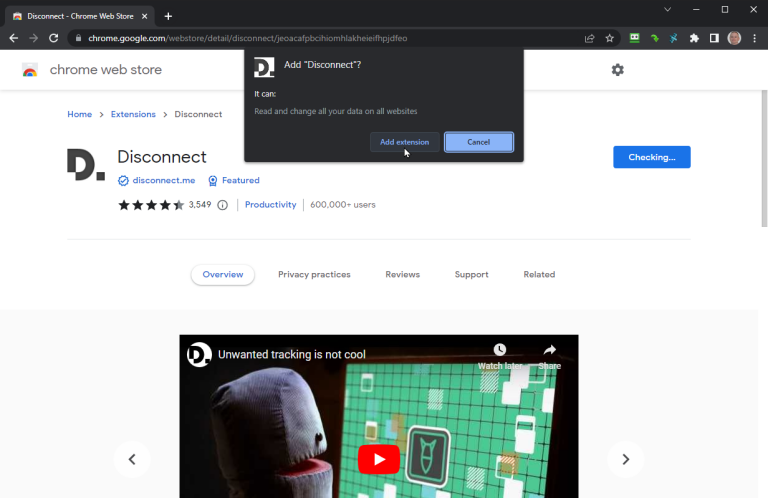Open the Productivity category link
The height and width of the screenshot is (498, 768).
270,205
